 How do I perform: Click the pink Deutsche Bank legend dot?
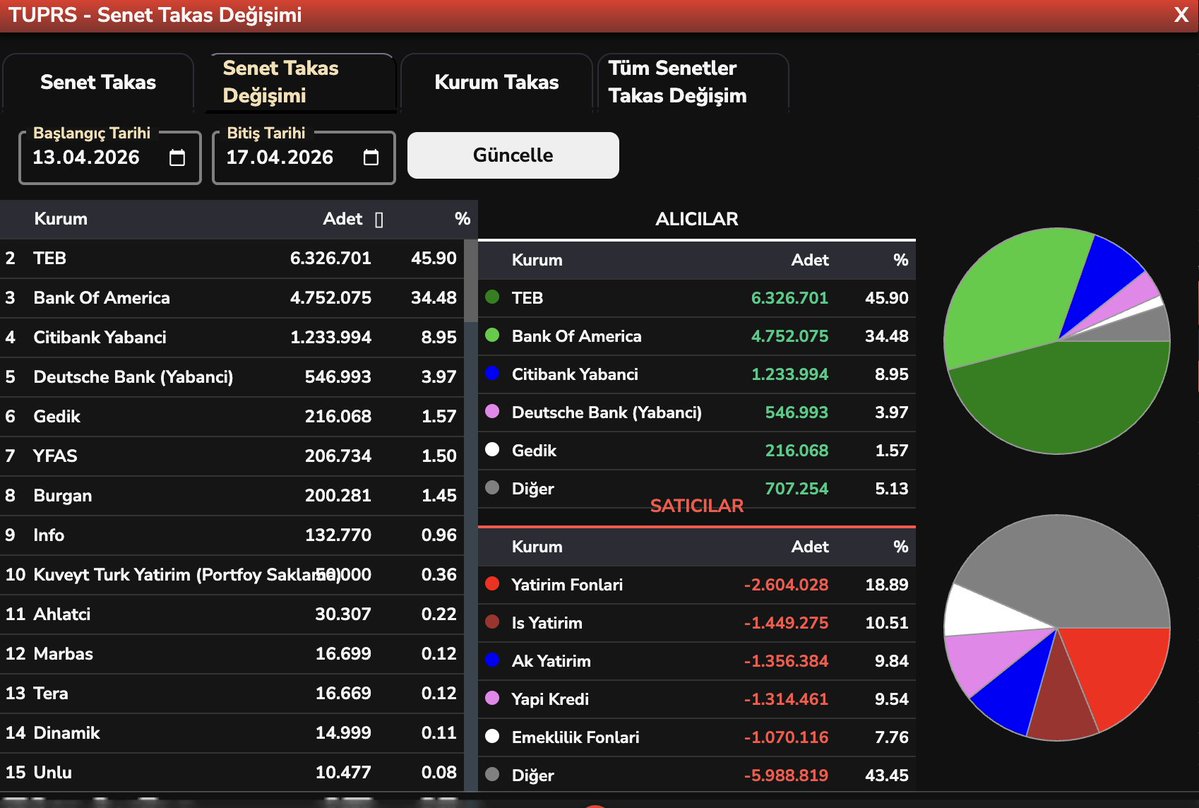coord(492,411)
